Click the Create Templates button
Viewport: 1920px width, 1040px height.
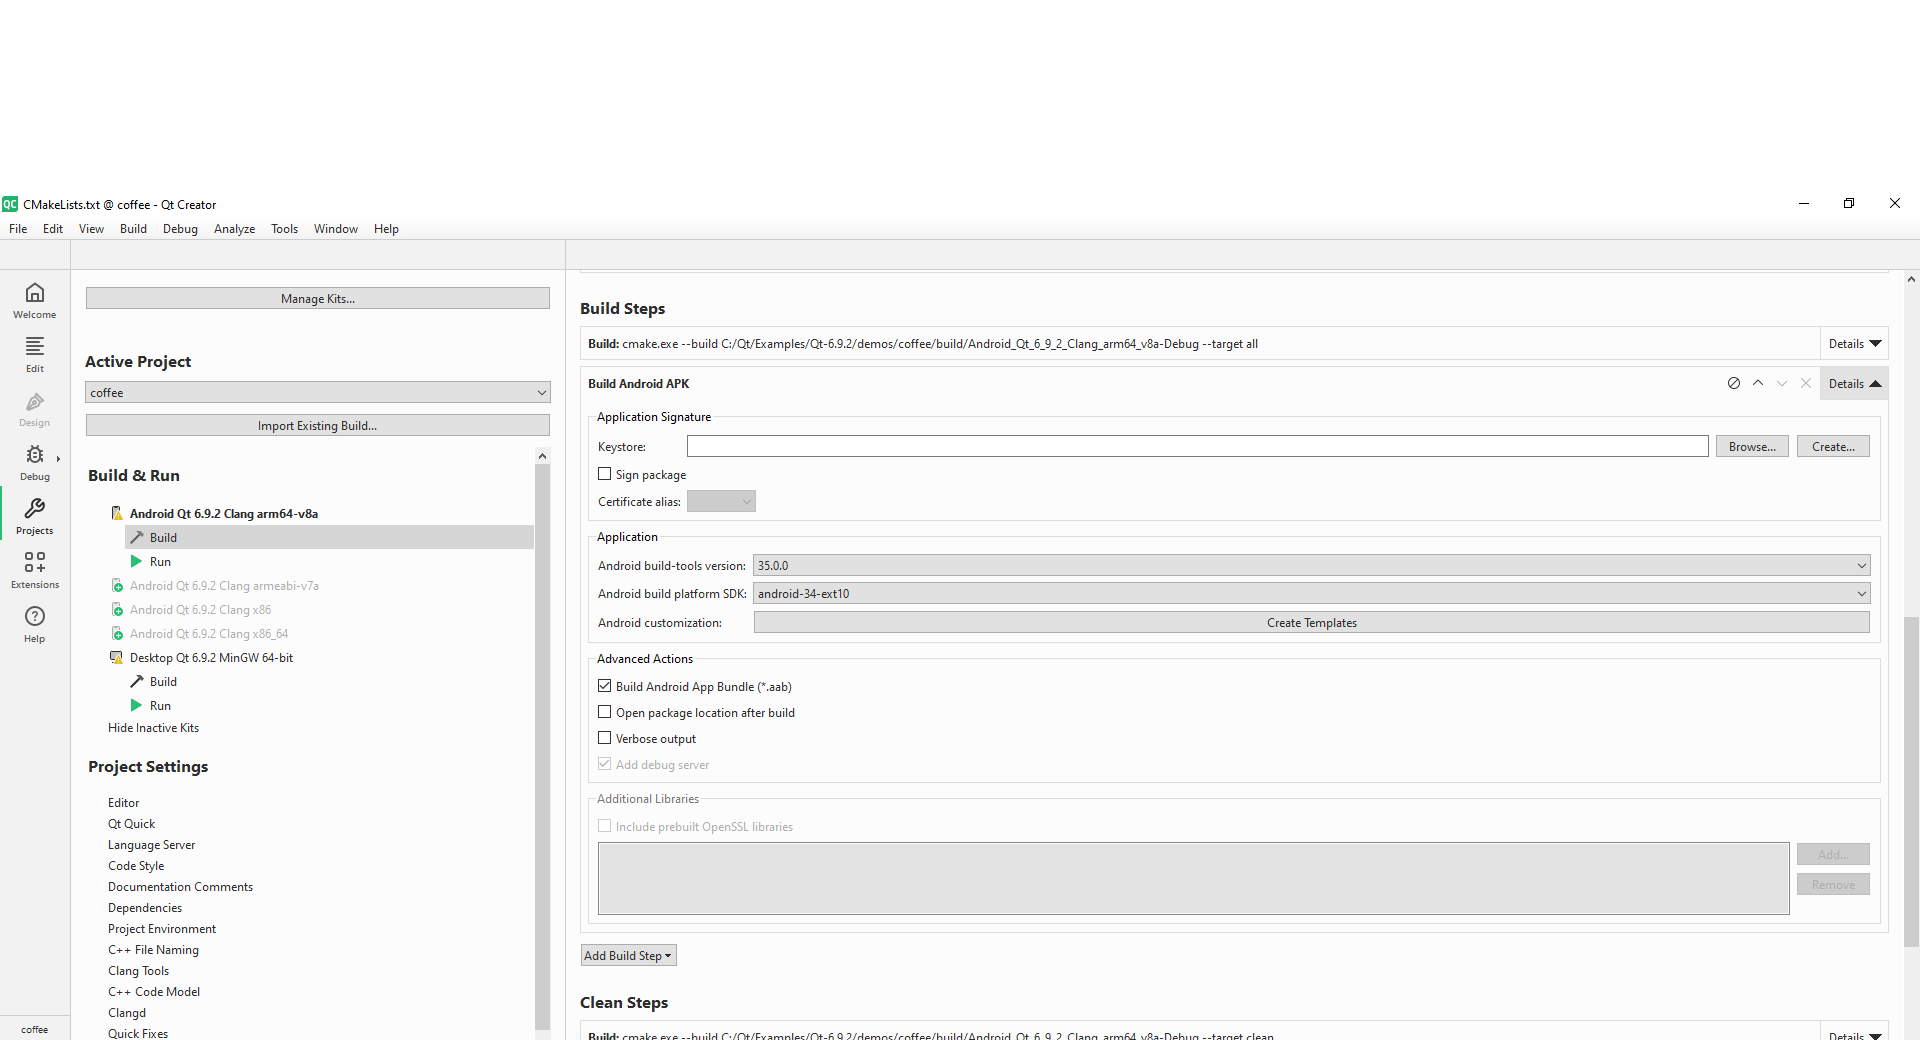point(1311,622)
